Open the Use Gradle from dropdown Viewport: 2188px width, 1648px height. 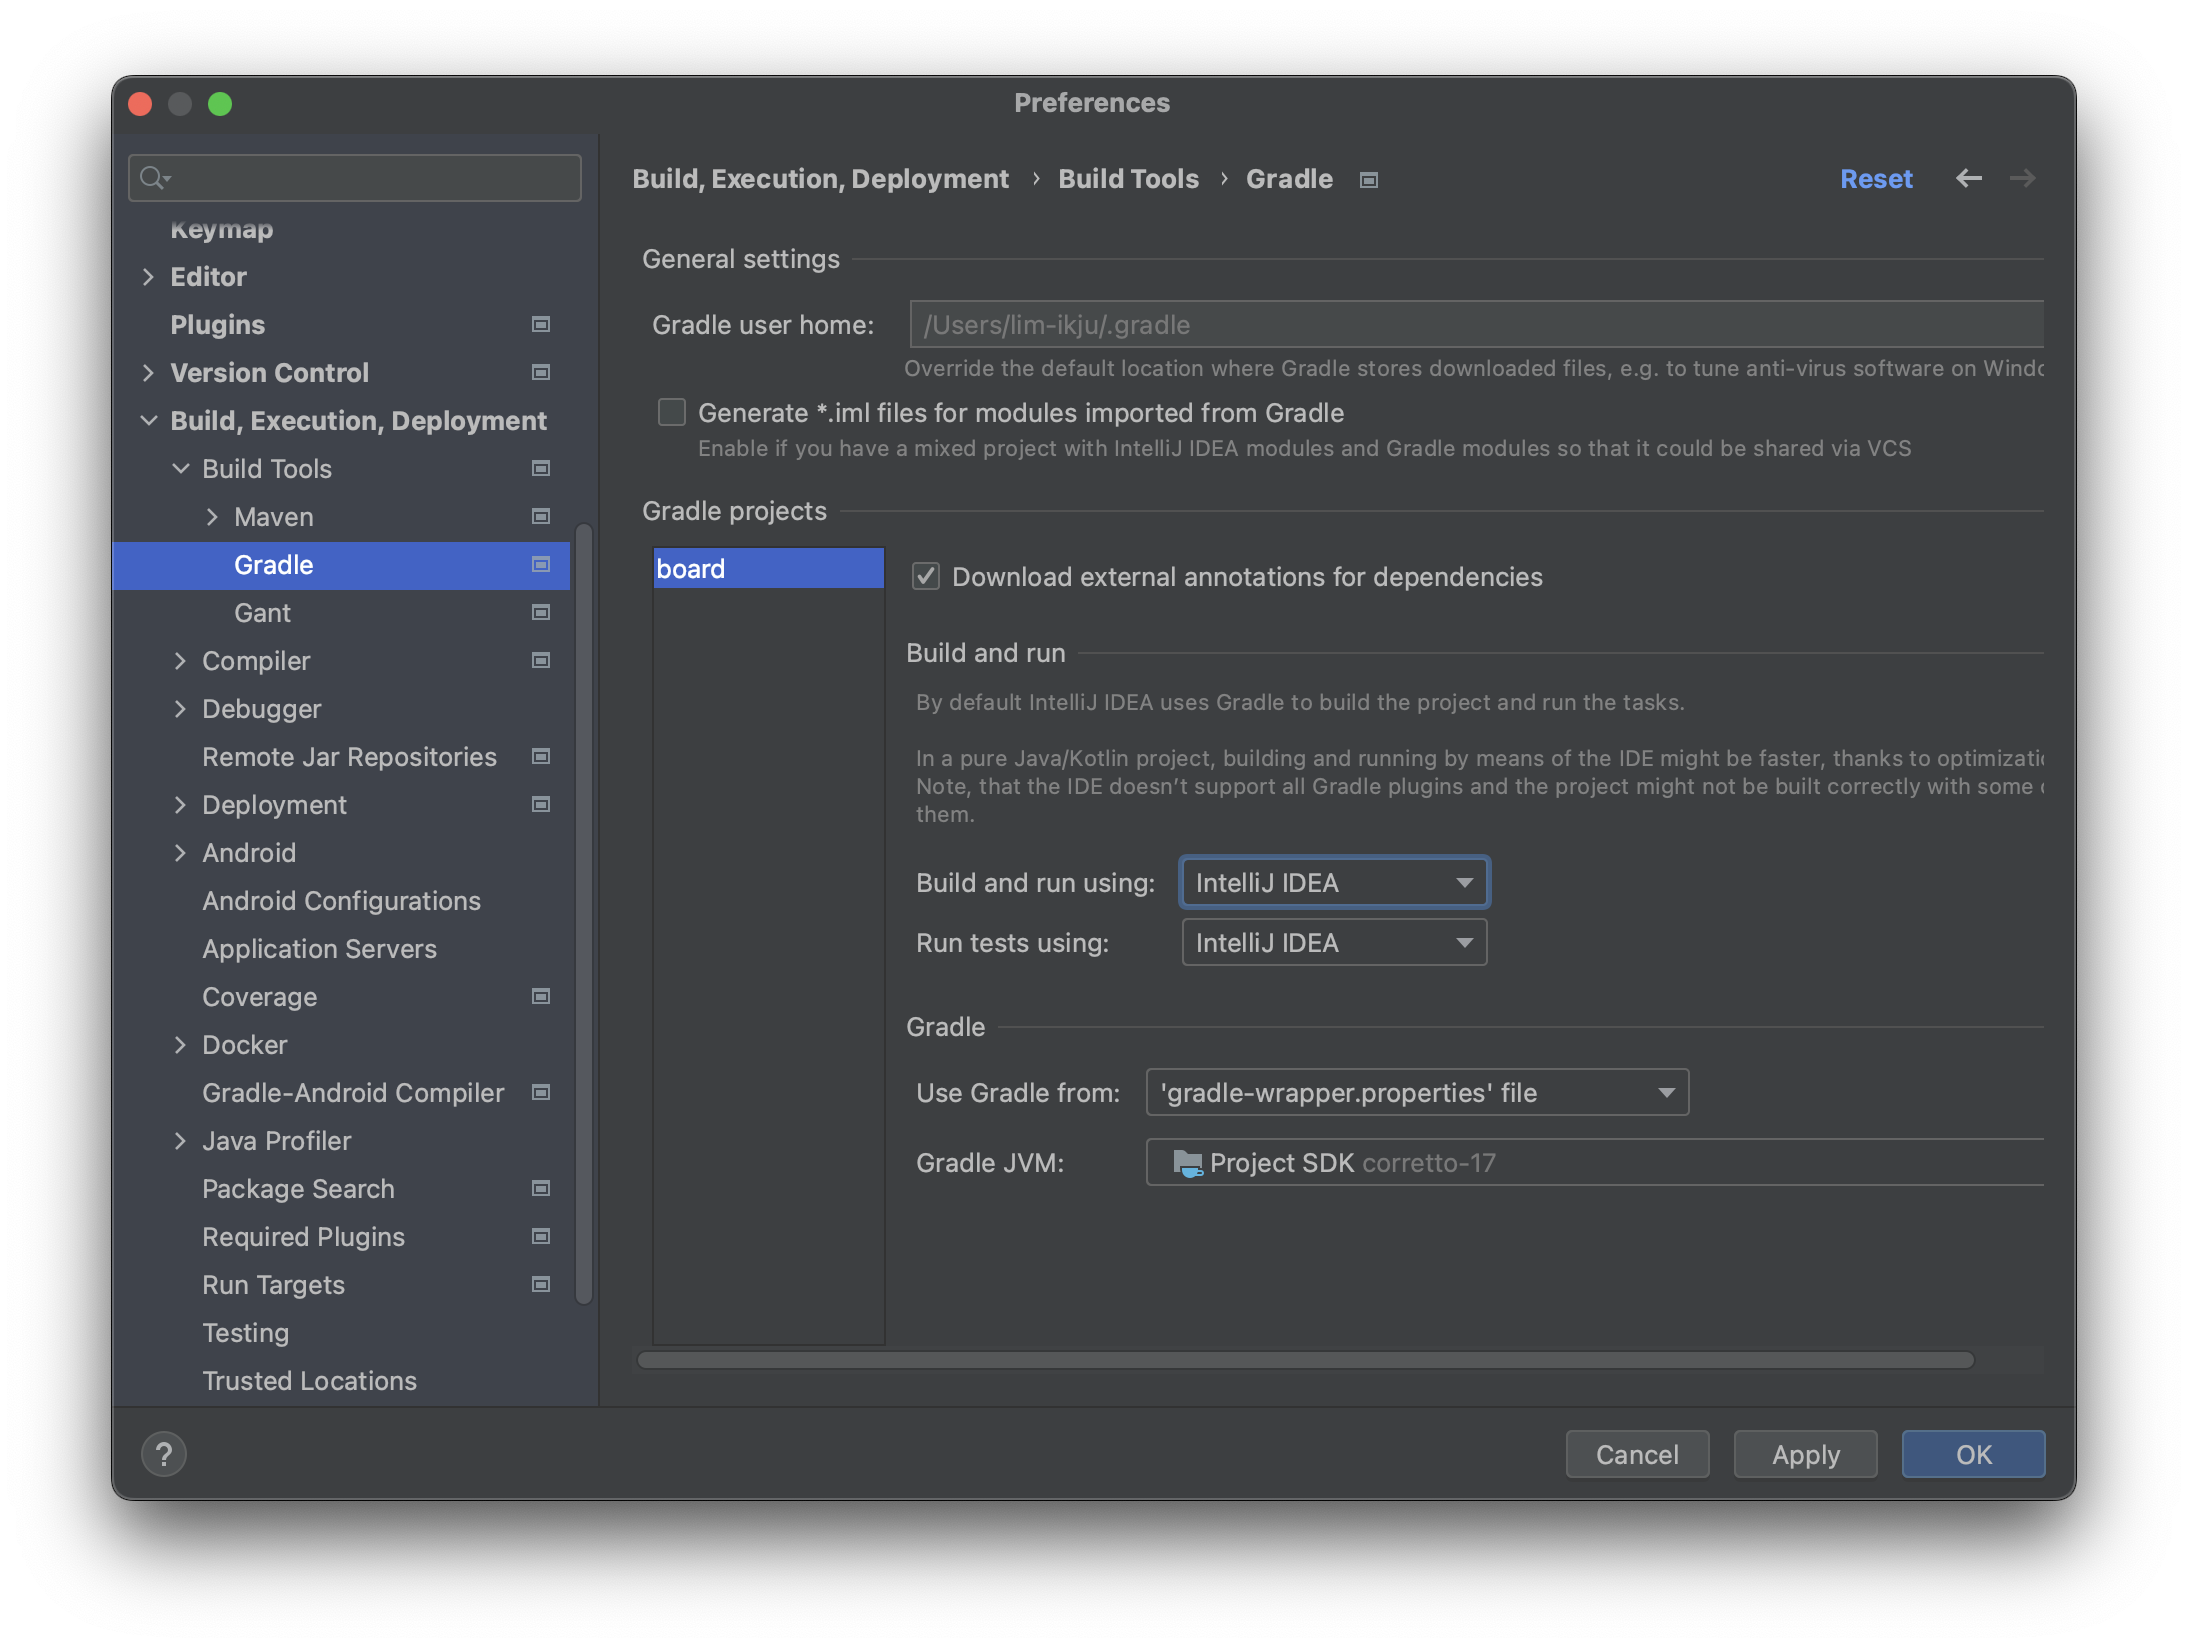(x=1416, y=1092)
